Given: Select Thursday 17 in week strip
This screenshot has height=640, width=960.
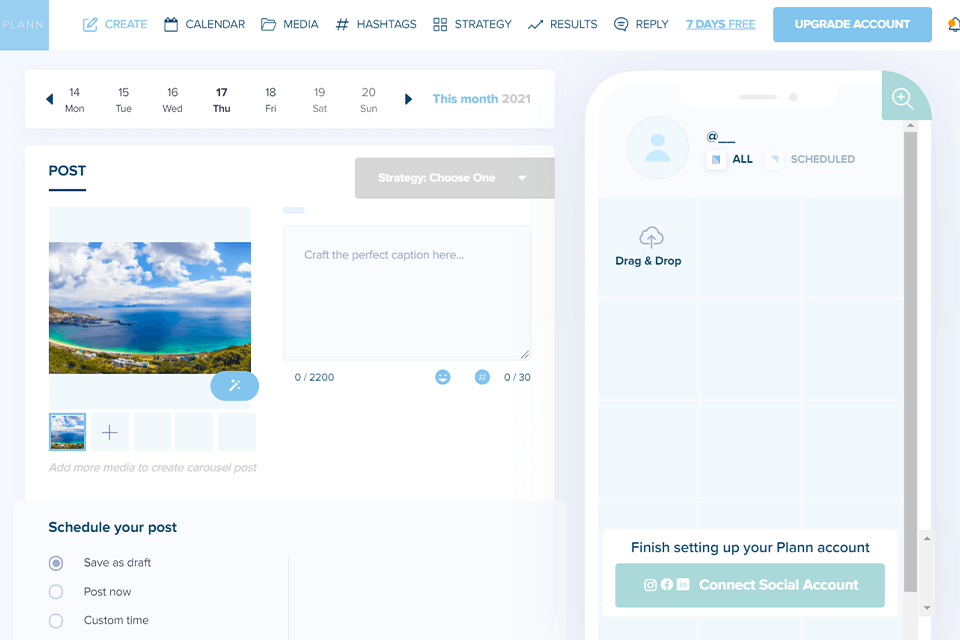Looking at the screenshot, I should 222,100.
